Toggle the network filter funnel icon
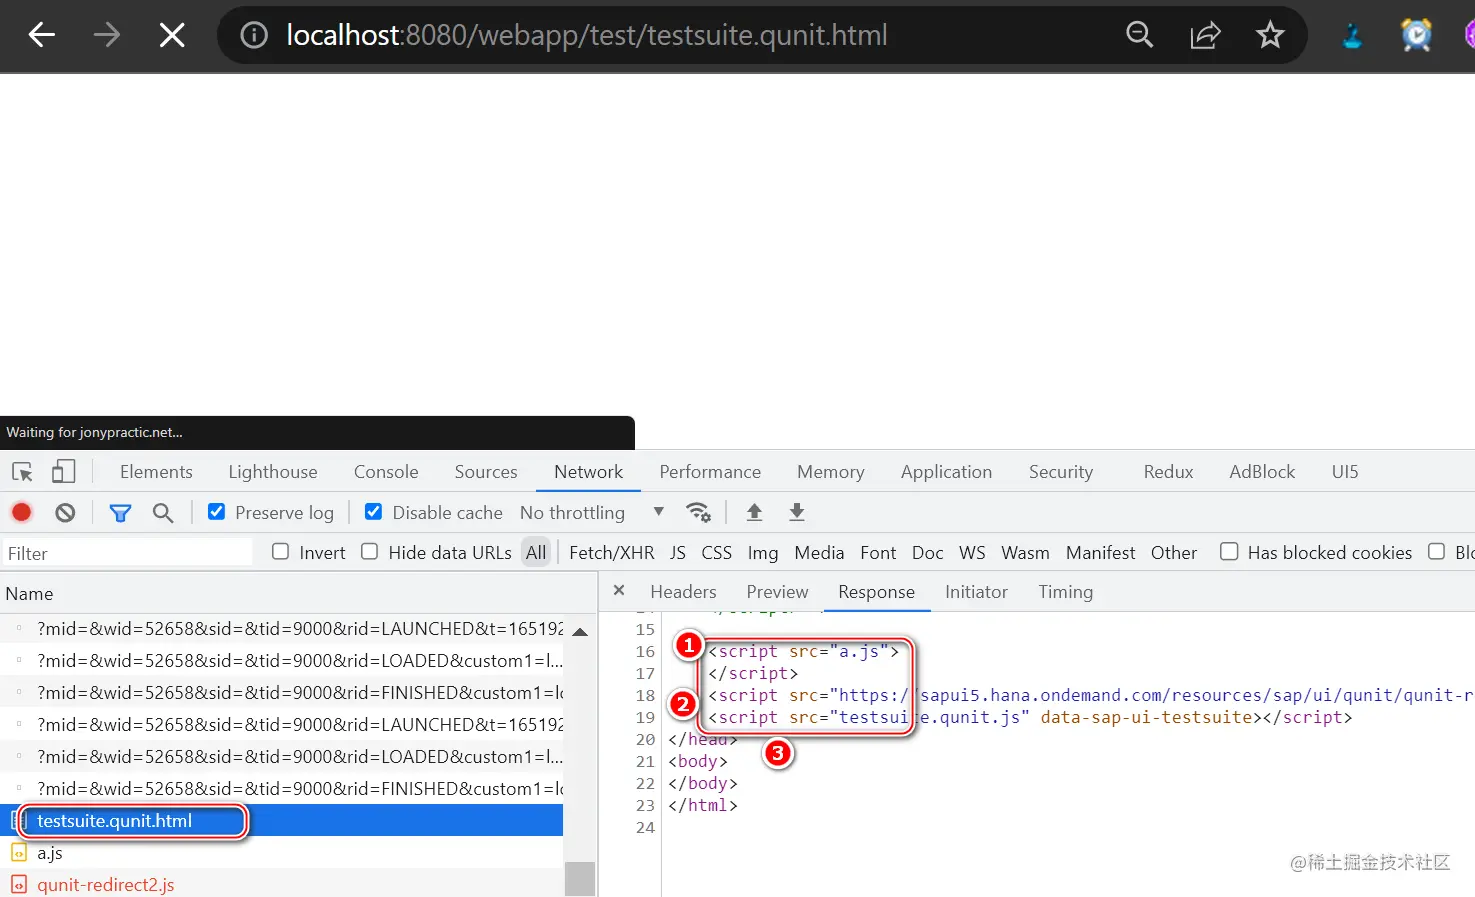The image size is (1475, 897). [x=120, y=513]
